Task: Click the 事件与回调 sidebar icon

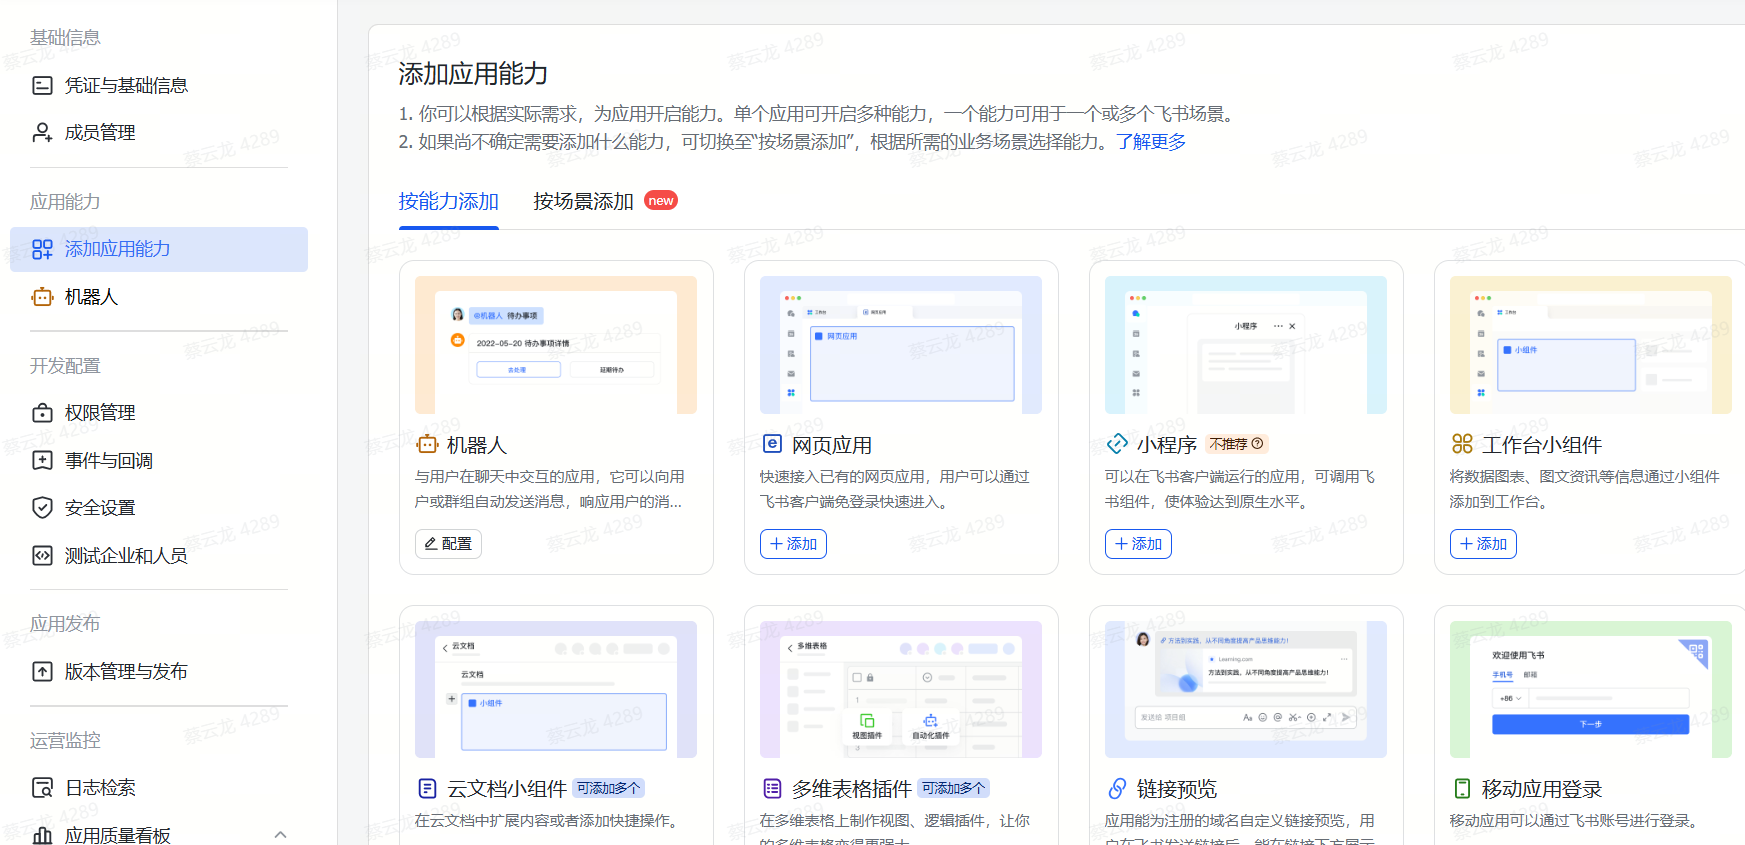Action: click(42, 461)
